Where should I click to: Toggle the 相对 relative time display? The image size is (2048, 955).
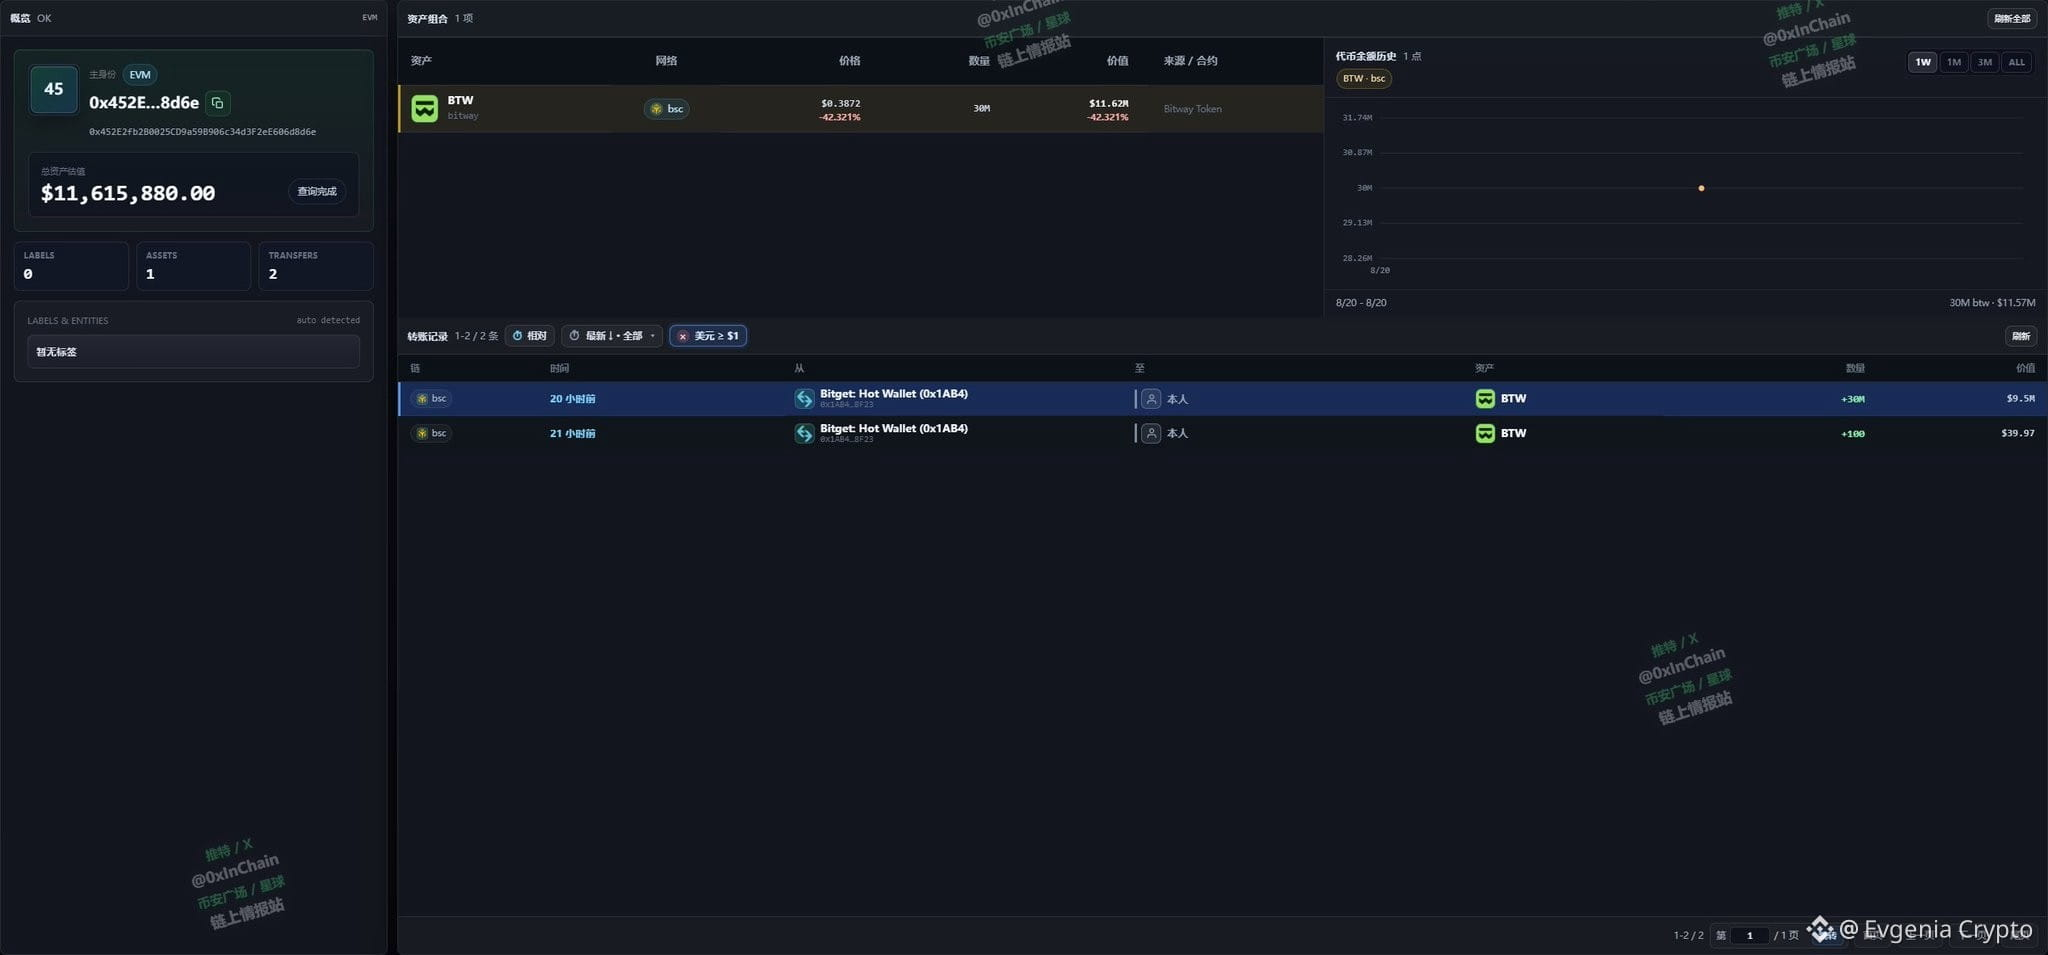(x=530, y=336)
